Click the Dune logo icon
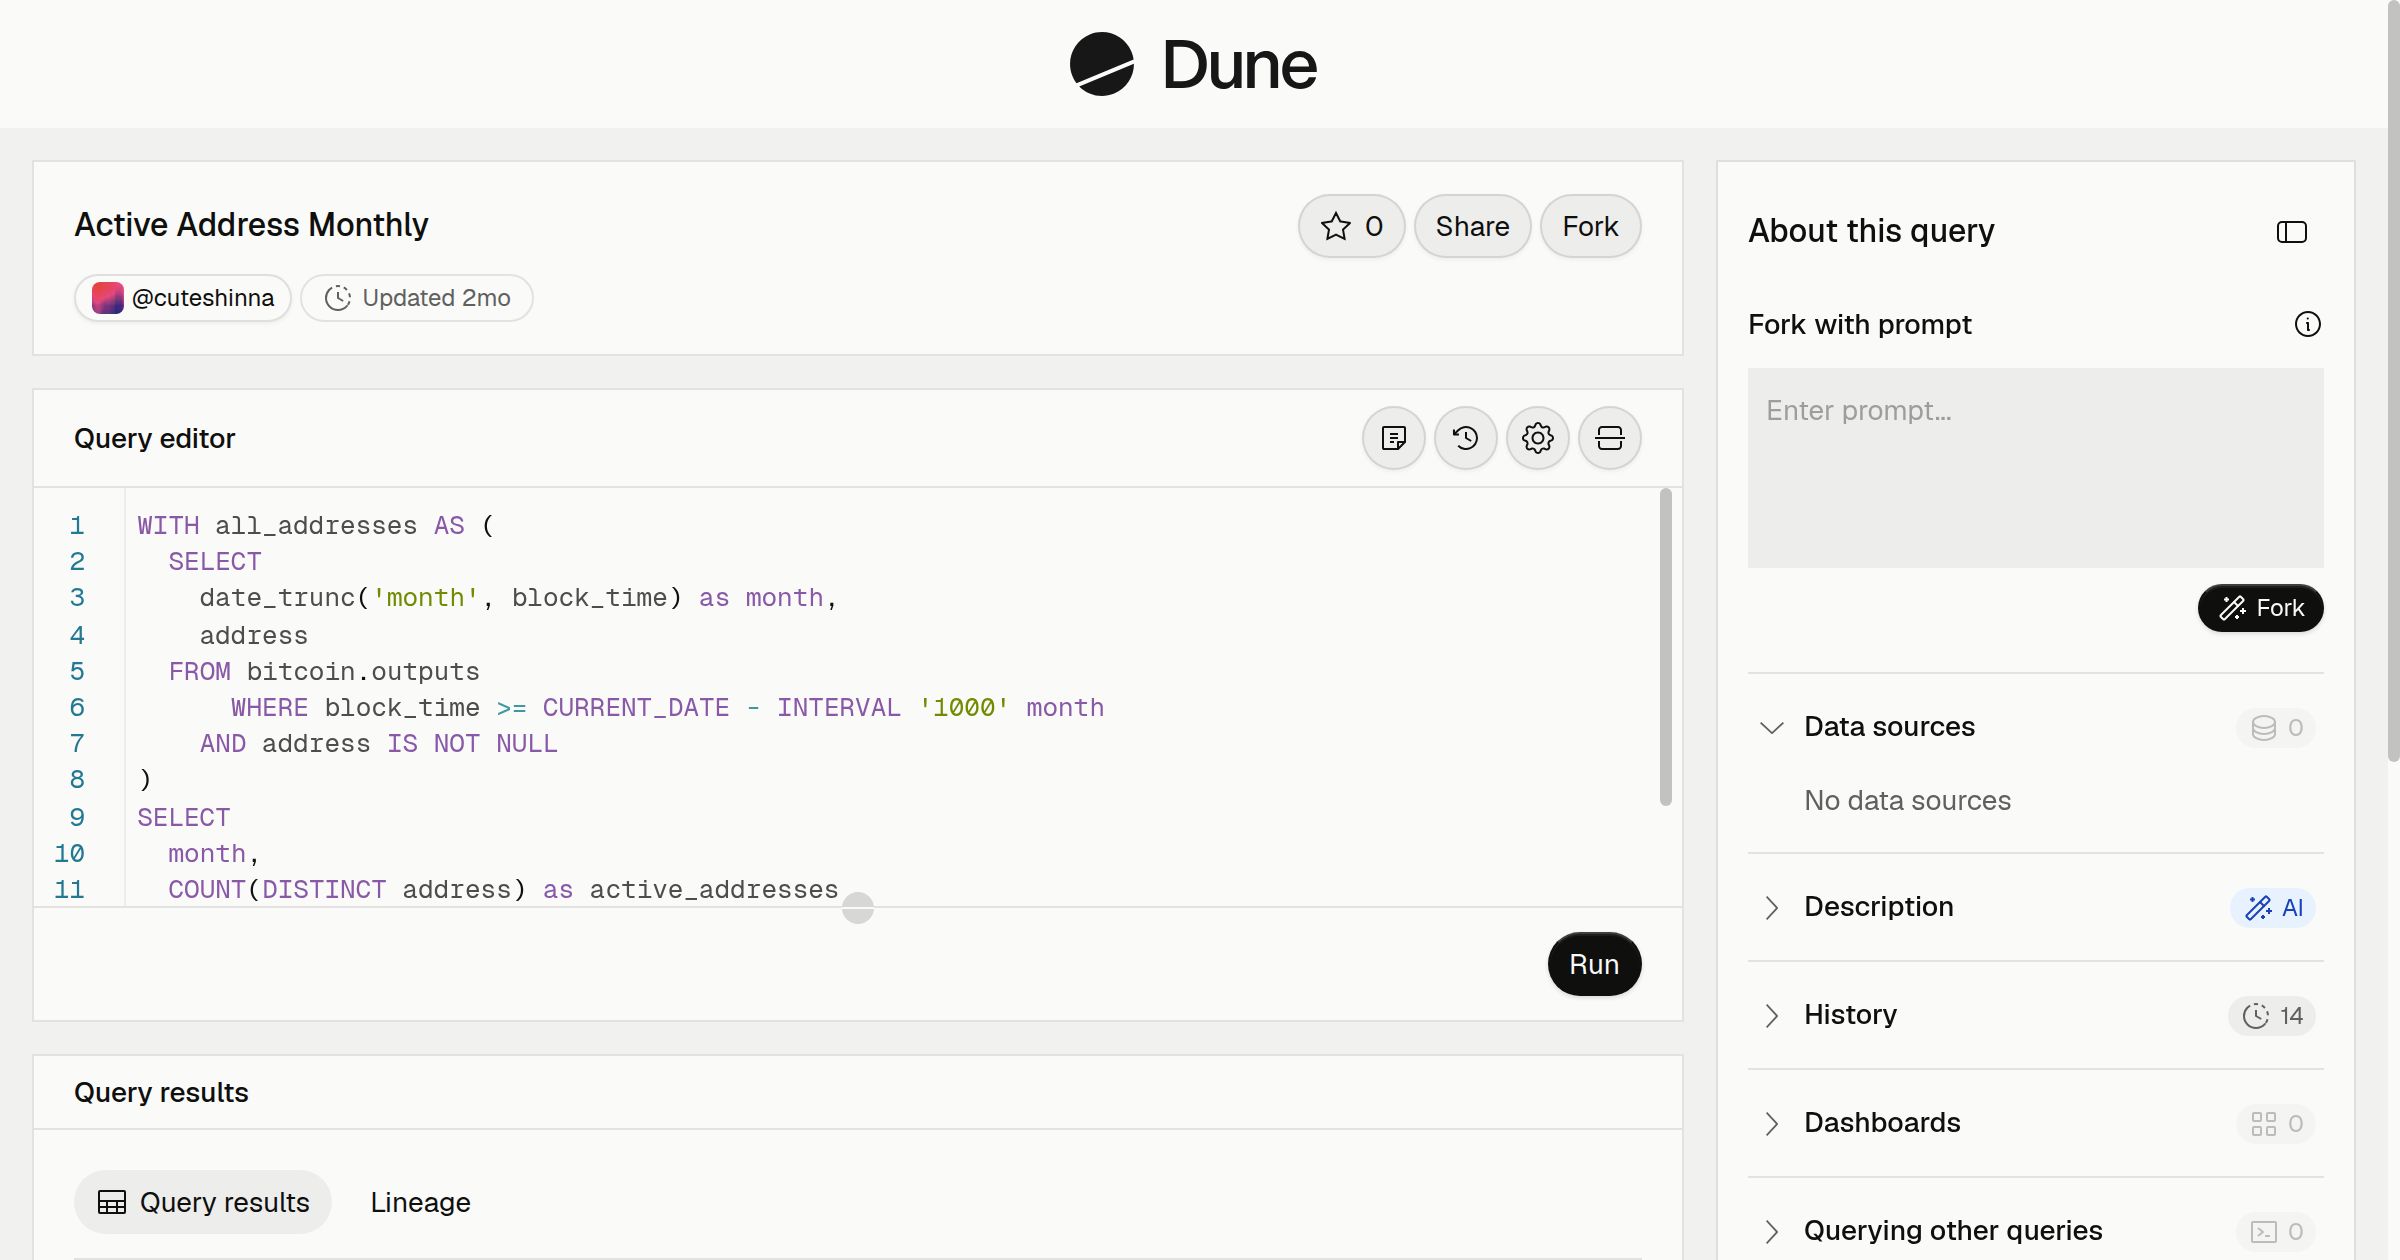Viewport: 2400px width, 1260px height. pos(1101,64)
